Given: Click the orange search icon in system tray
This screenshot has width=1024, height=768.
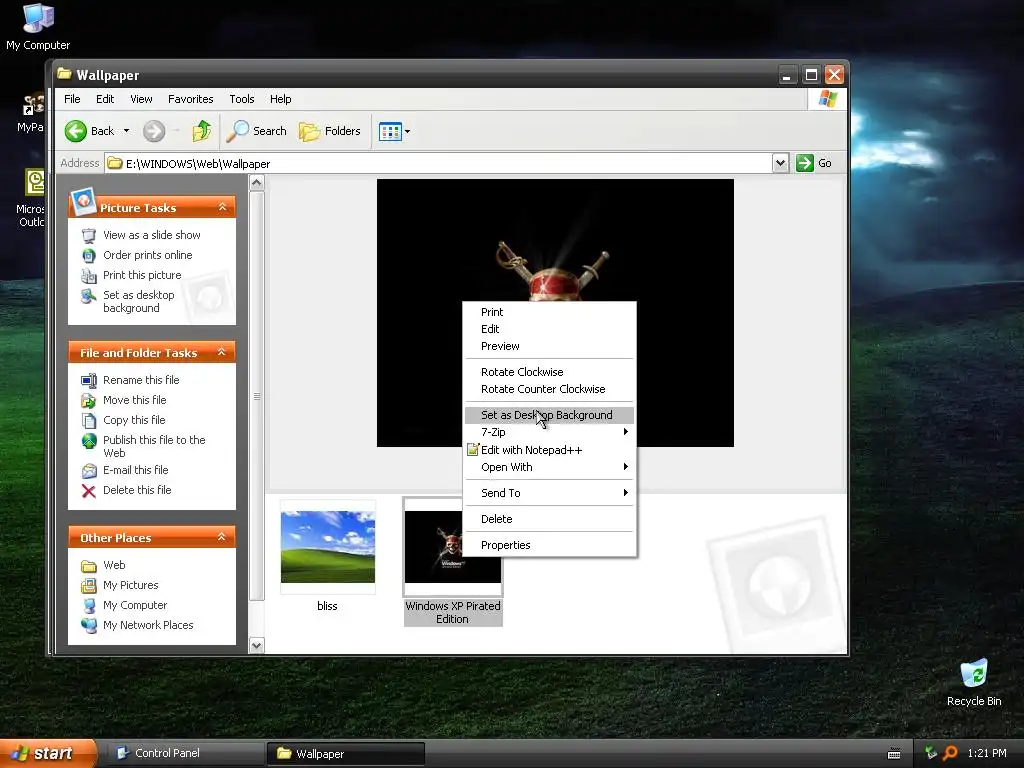Looking at the screenshot, I should point(950,754).
